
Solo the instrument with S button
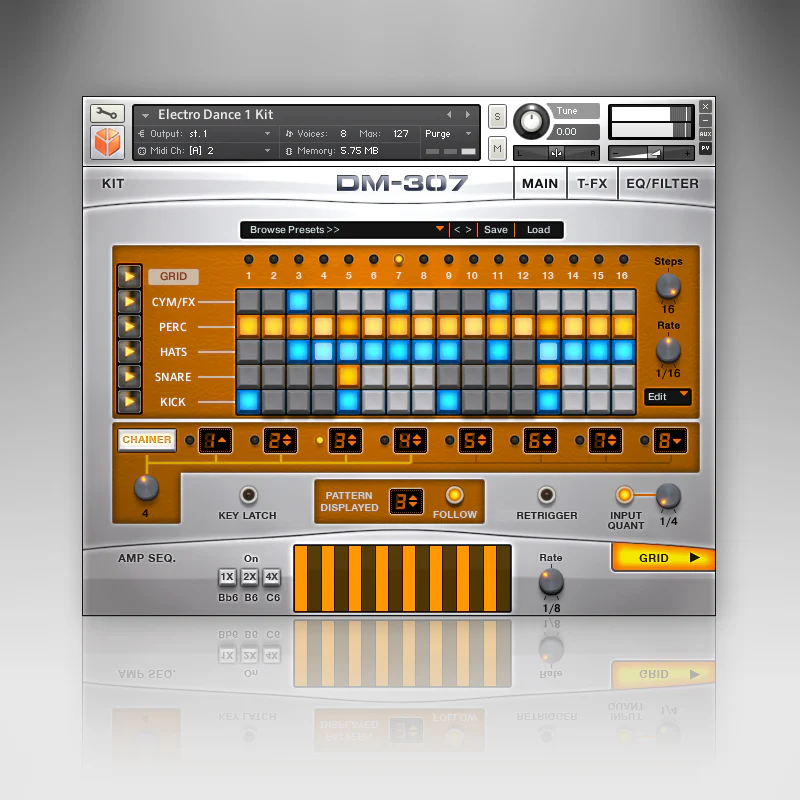pyautogui.click(x=497, y=117)
